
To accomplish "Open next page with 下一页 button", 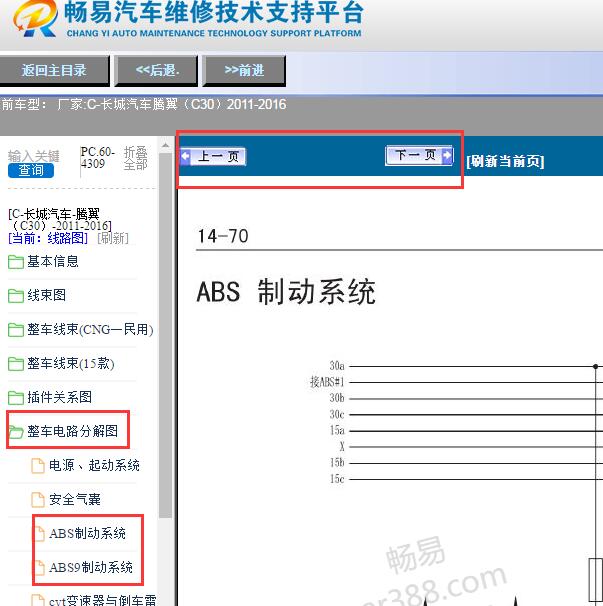I will pyautogui.click(x=419, y=155).
